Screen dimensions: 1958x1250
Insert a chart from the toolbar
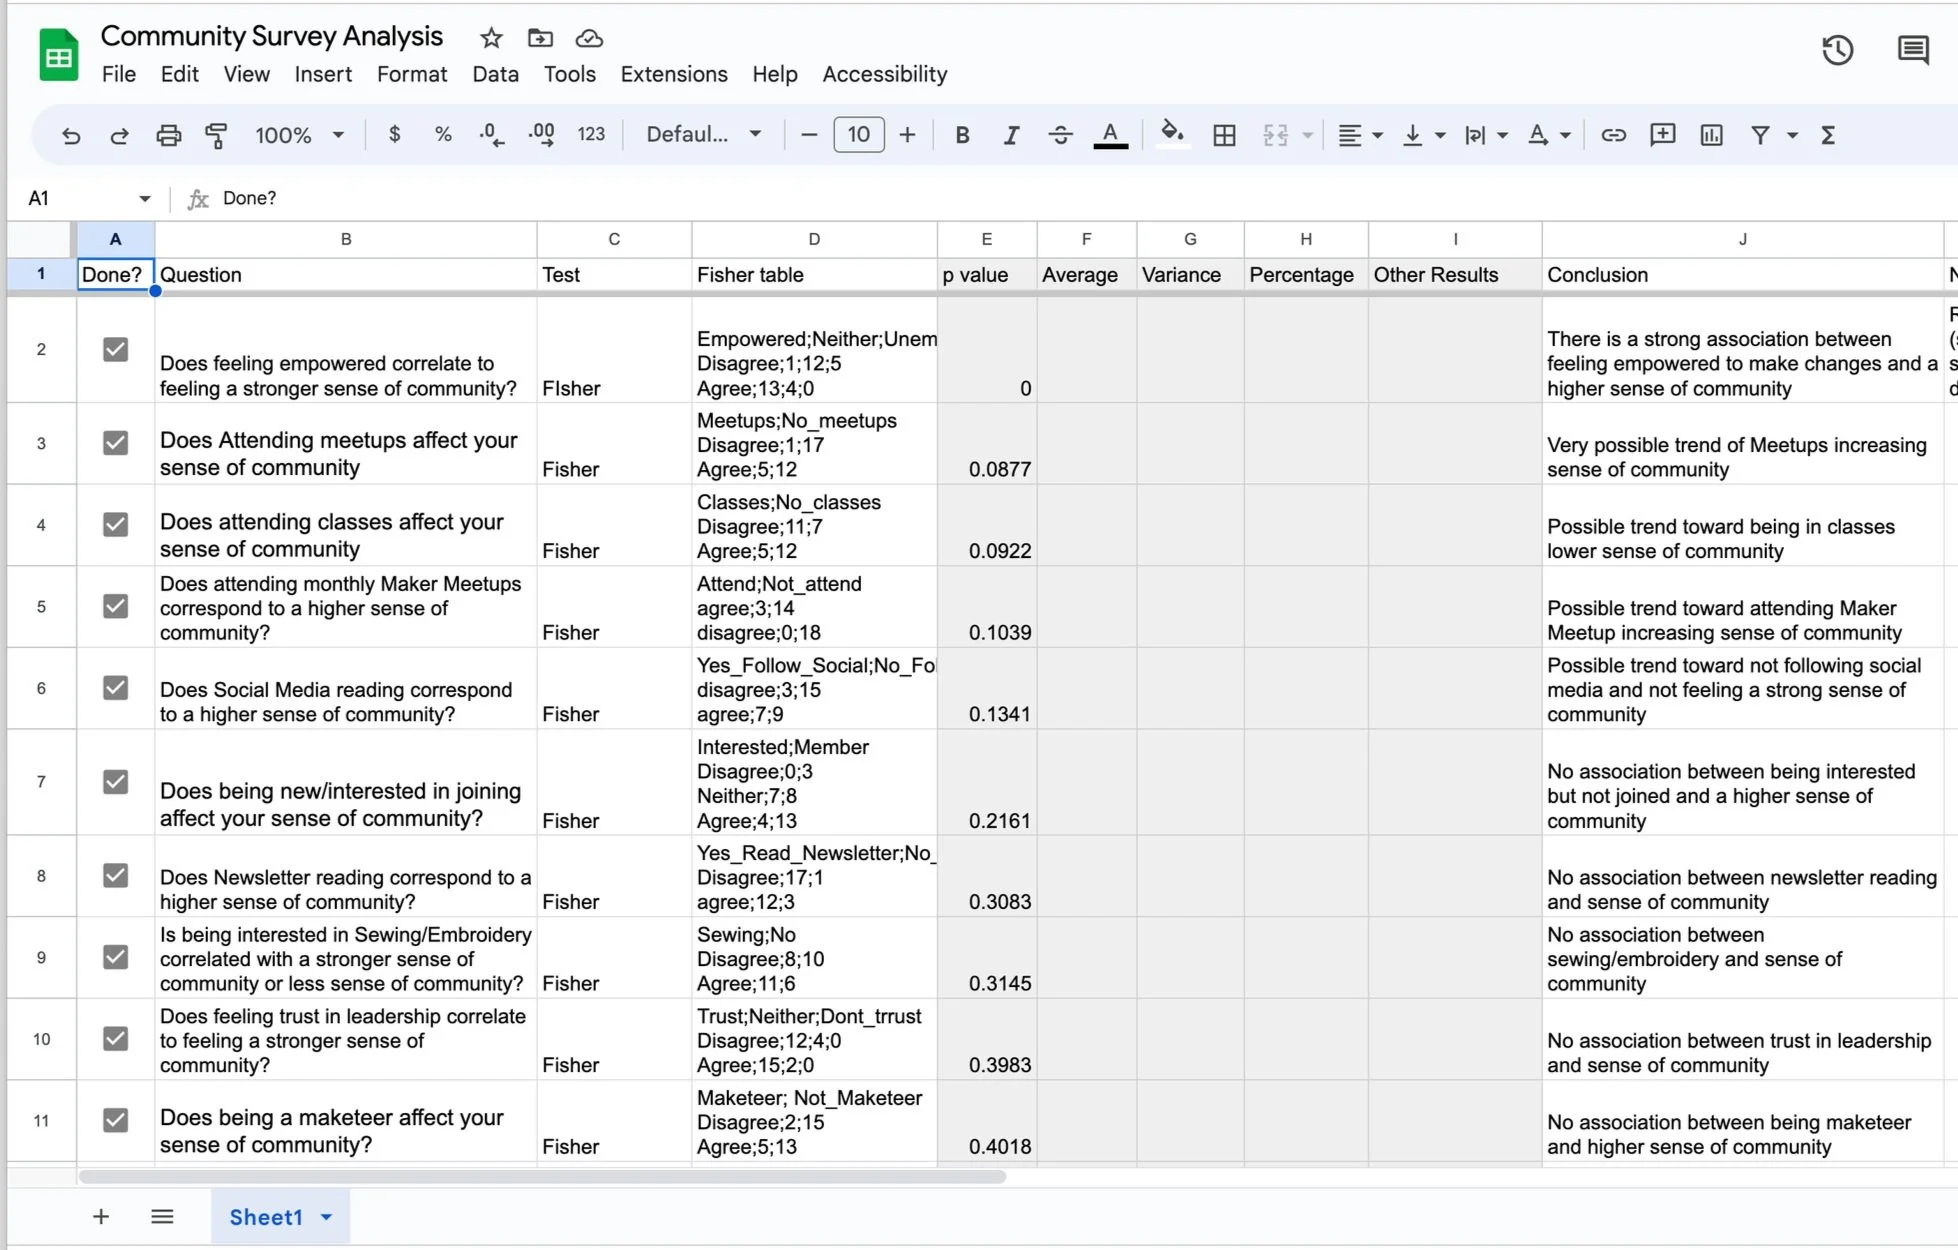pos(1711,135)
